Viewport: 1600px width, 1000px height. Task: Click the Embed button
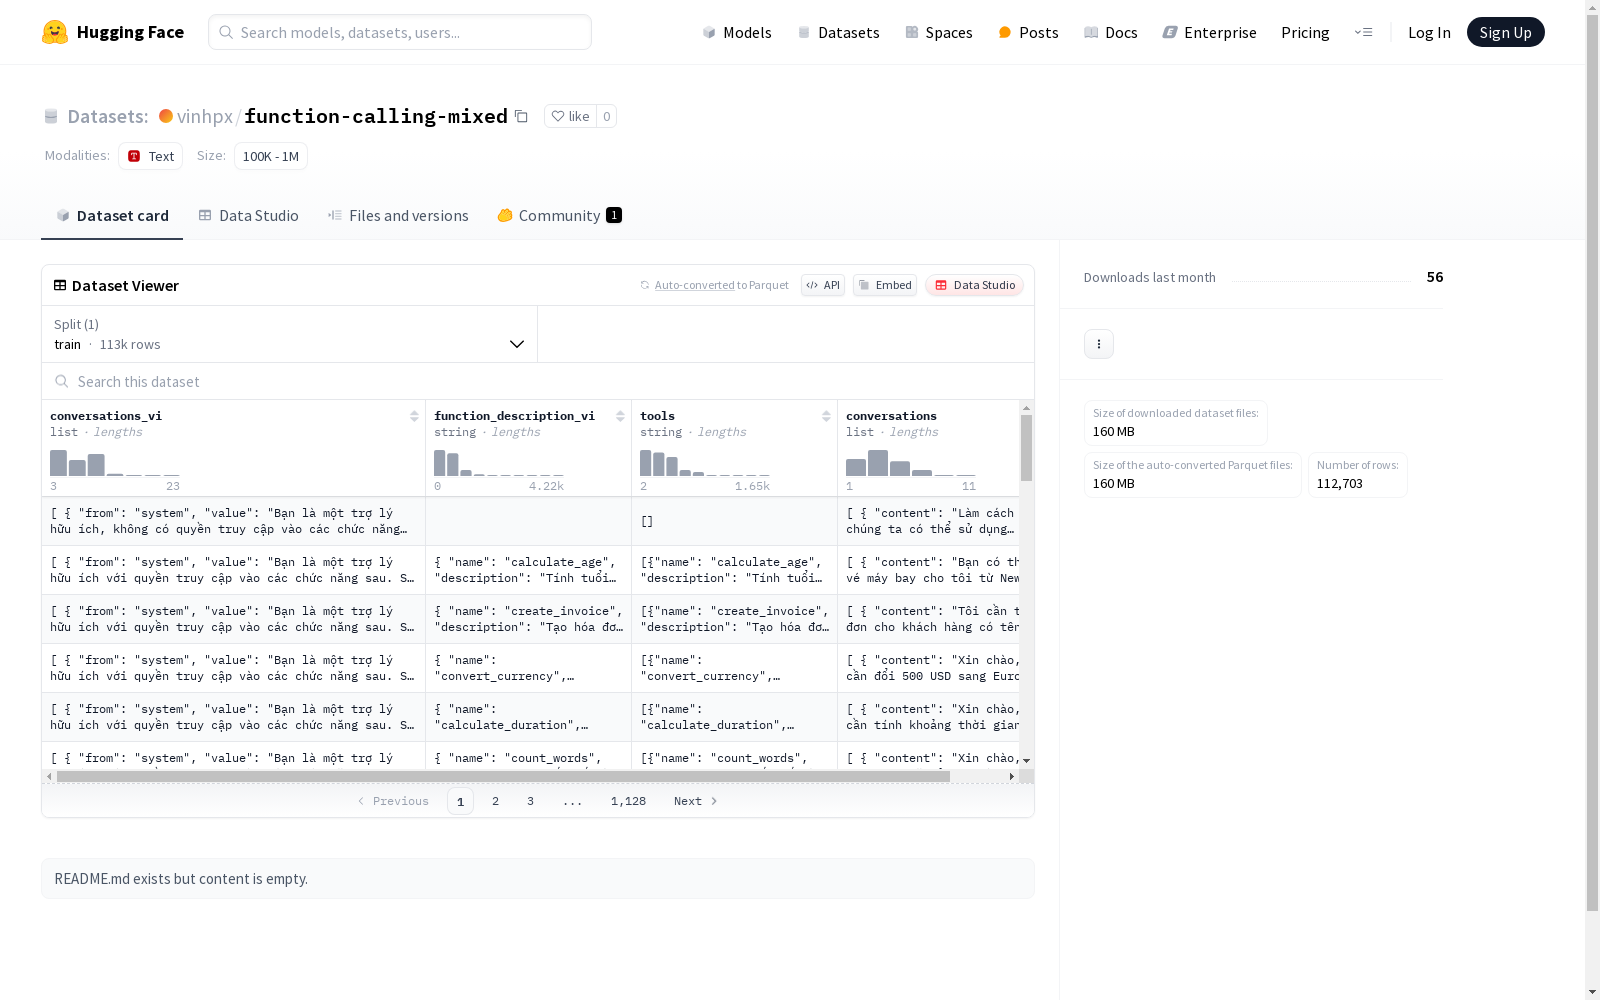(x=885, y=285)
